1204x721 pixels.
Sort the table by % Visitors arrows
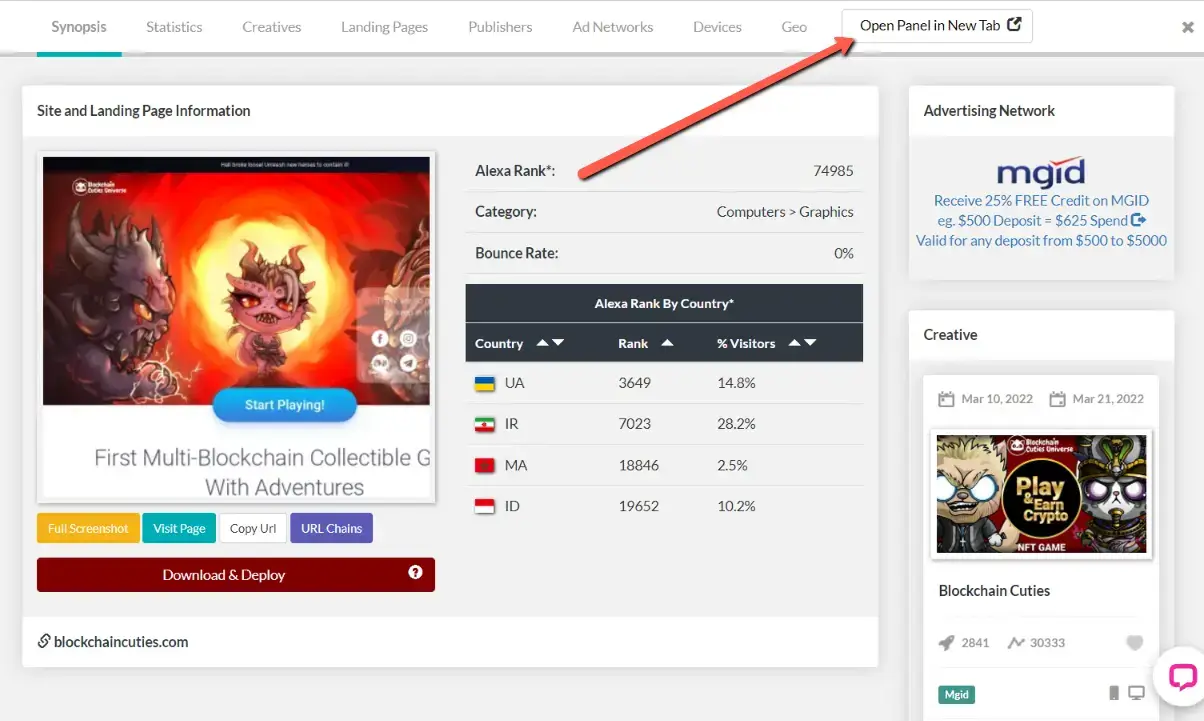(x=803, y=343)
